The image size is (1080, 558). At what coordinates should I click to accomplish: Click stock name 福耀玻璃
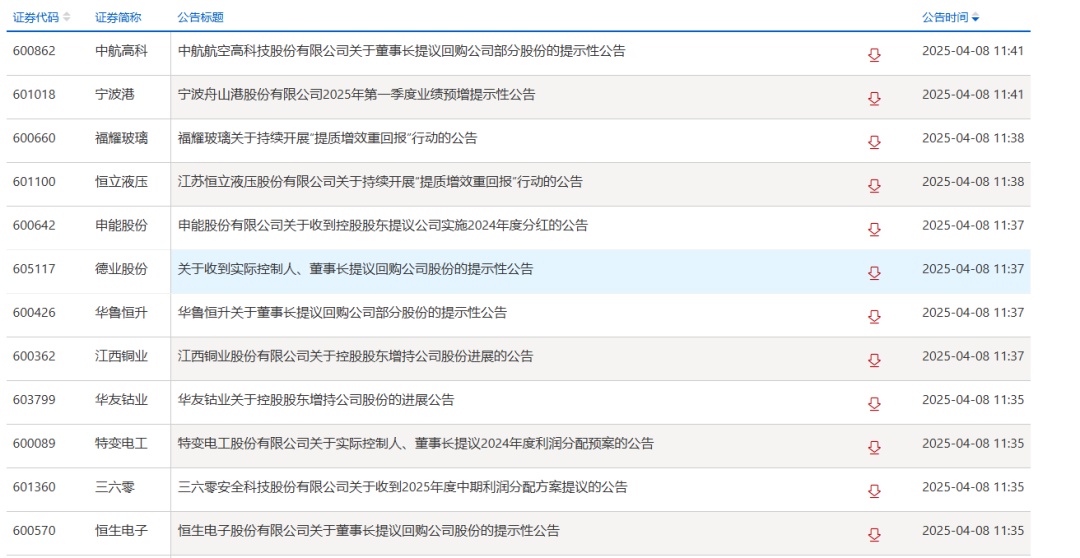pyautogui.click(x=121, y=138)
